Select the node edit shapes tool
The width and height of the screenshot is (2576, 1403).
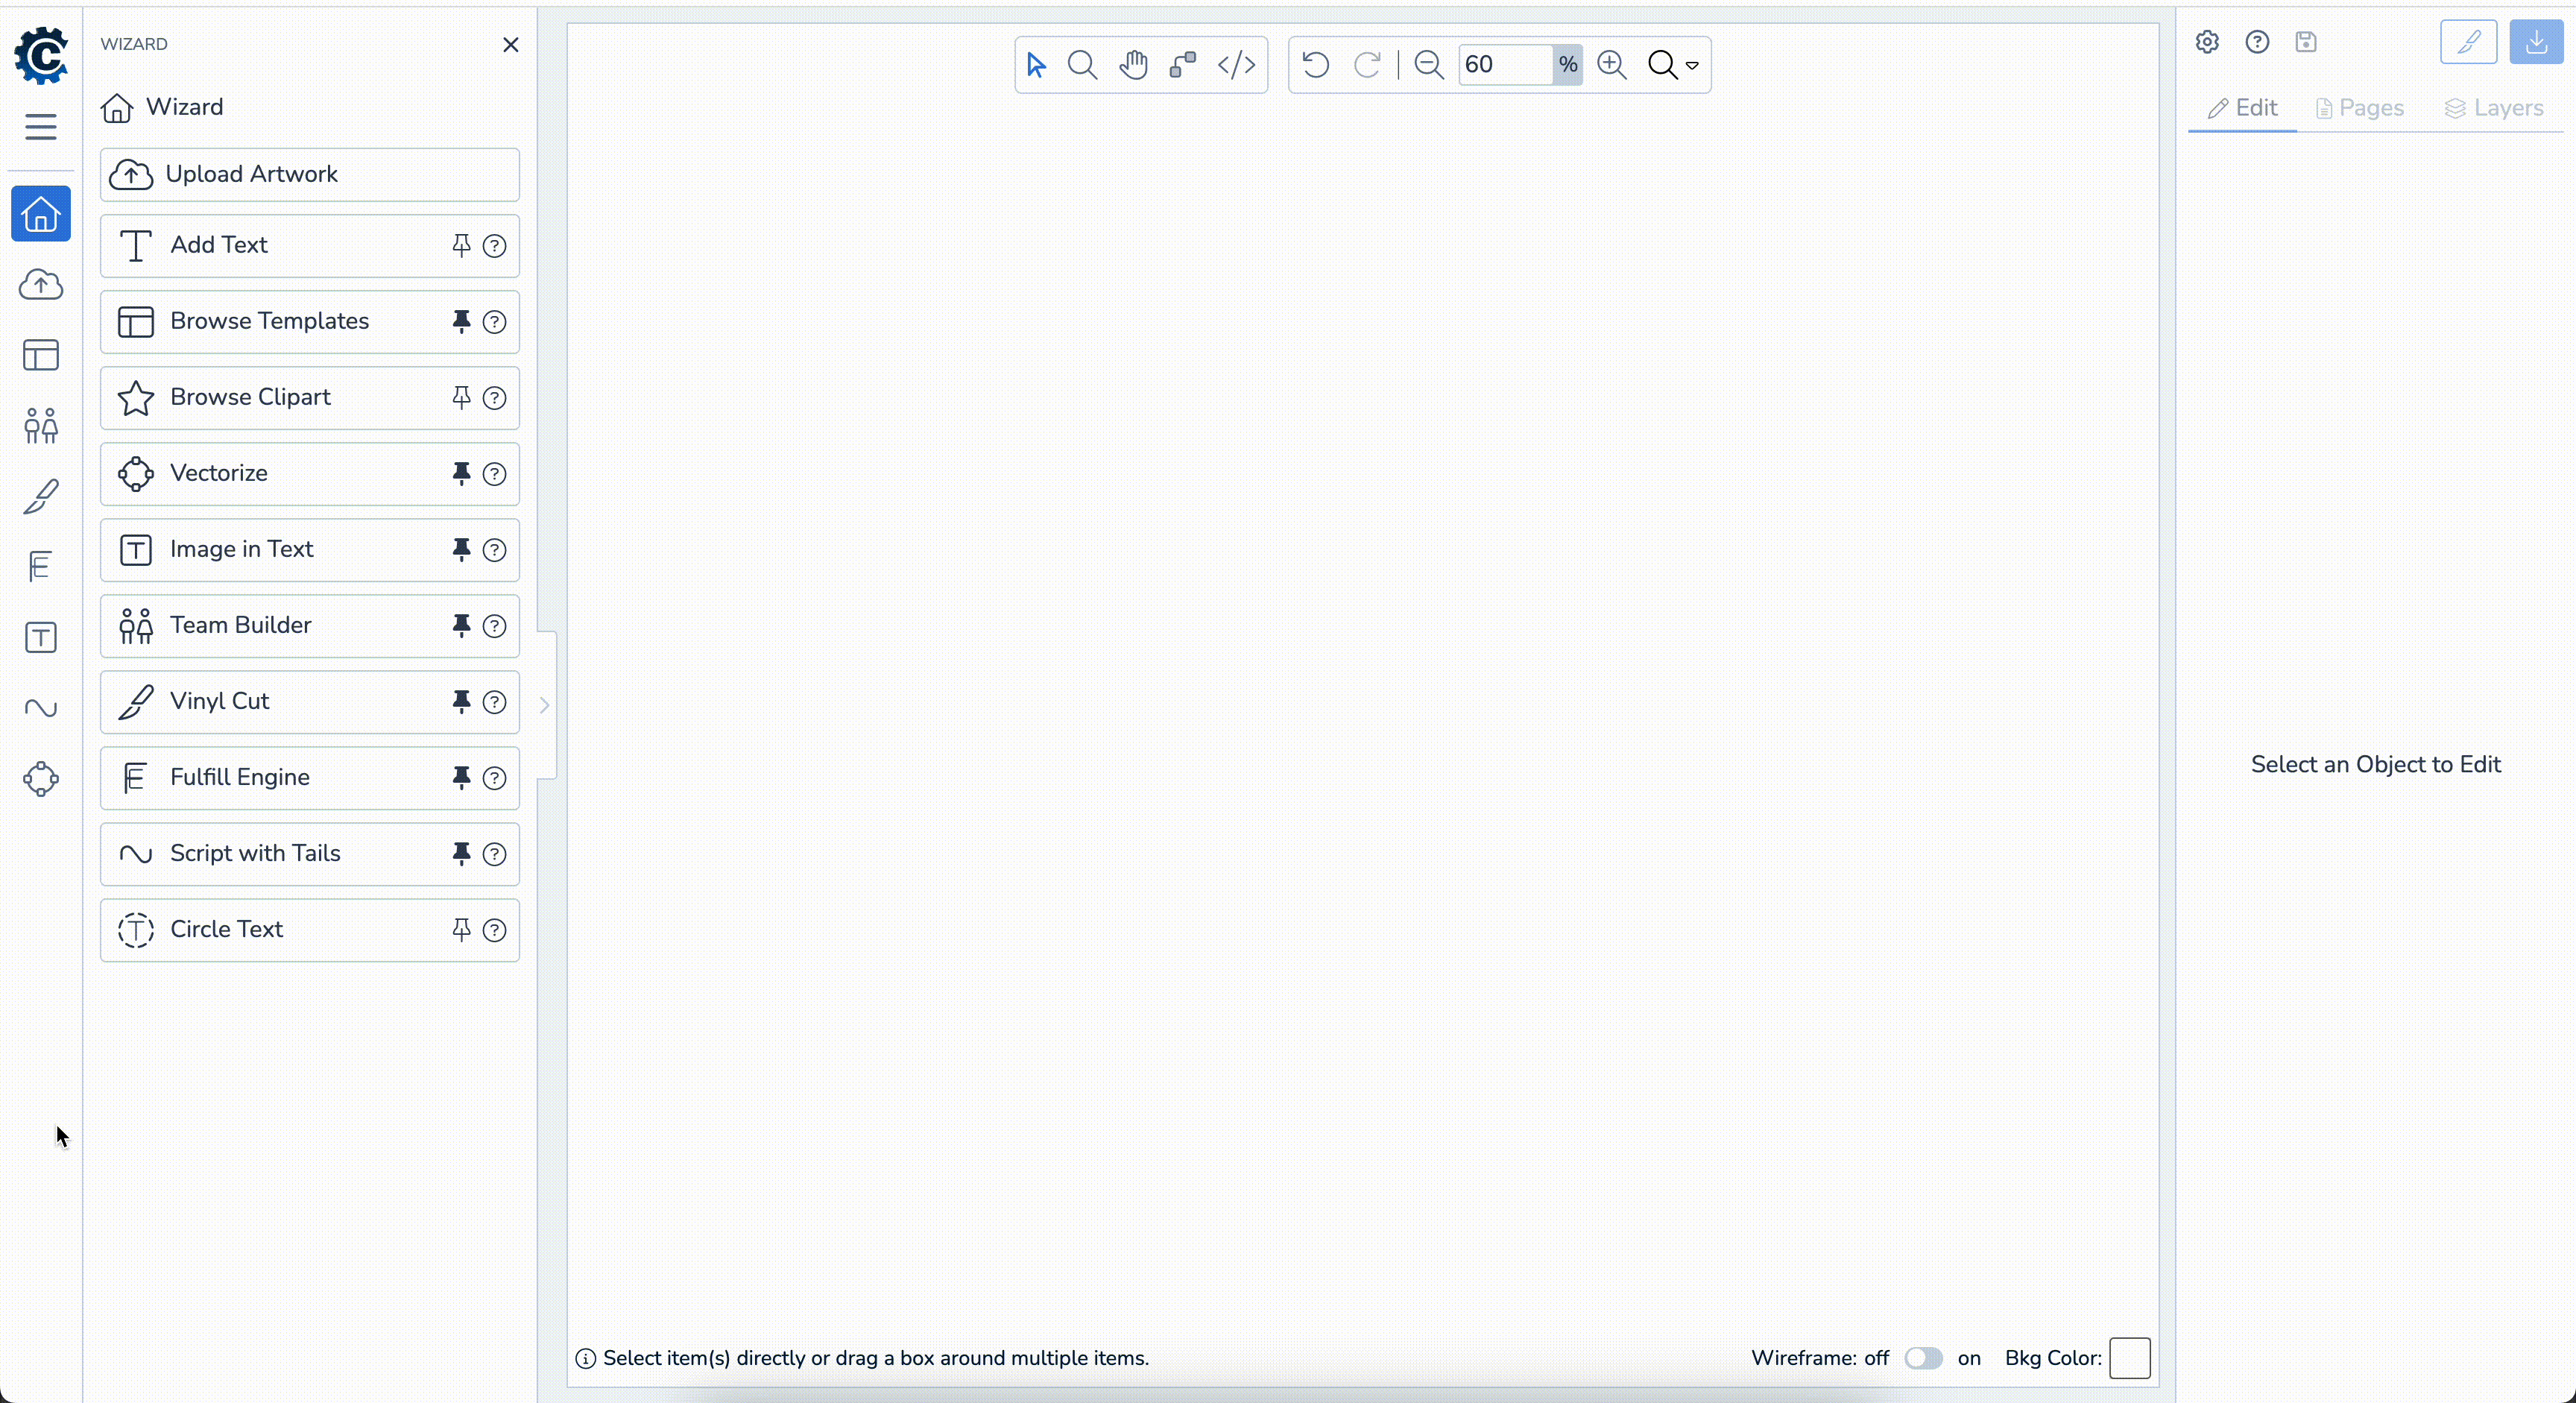[1183, 65]
